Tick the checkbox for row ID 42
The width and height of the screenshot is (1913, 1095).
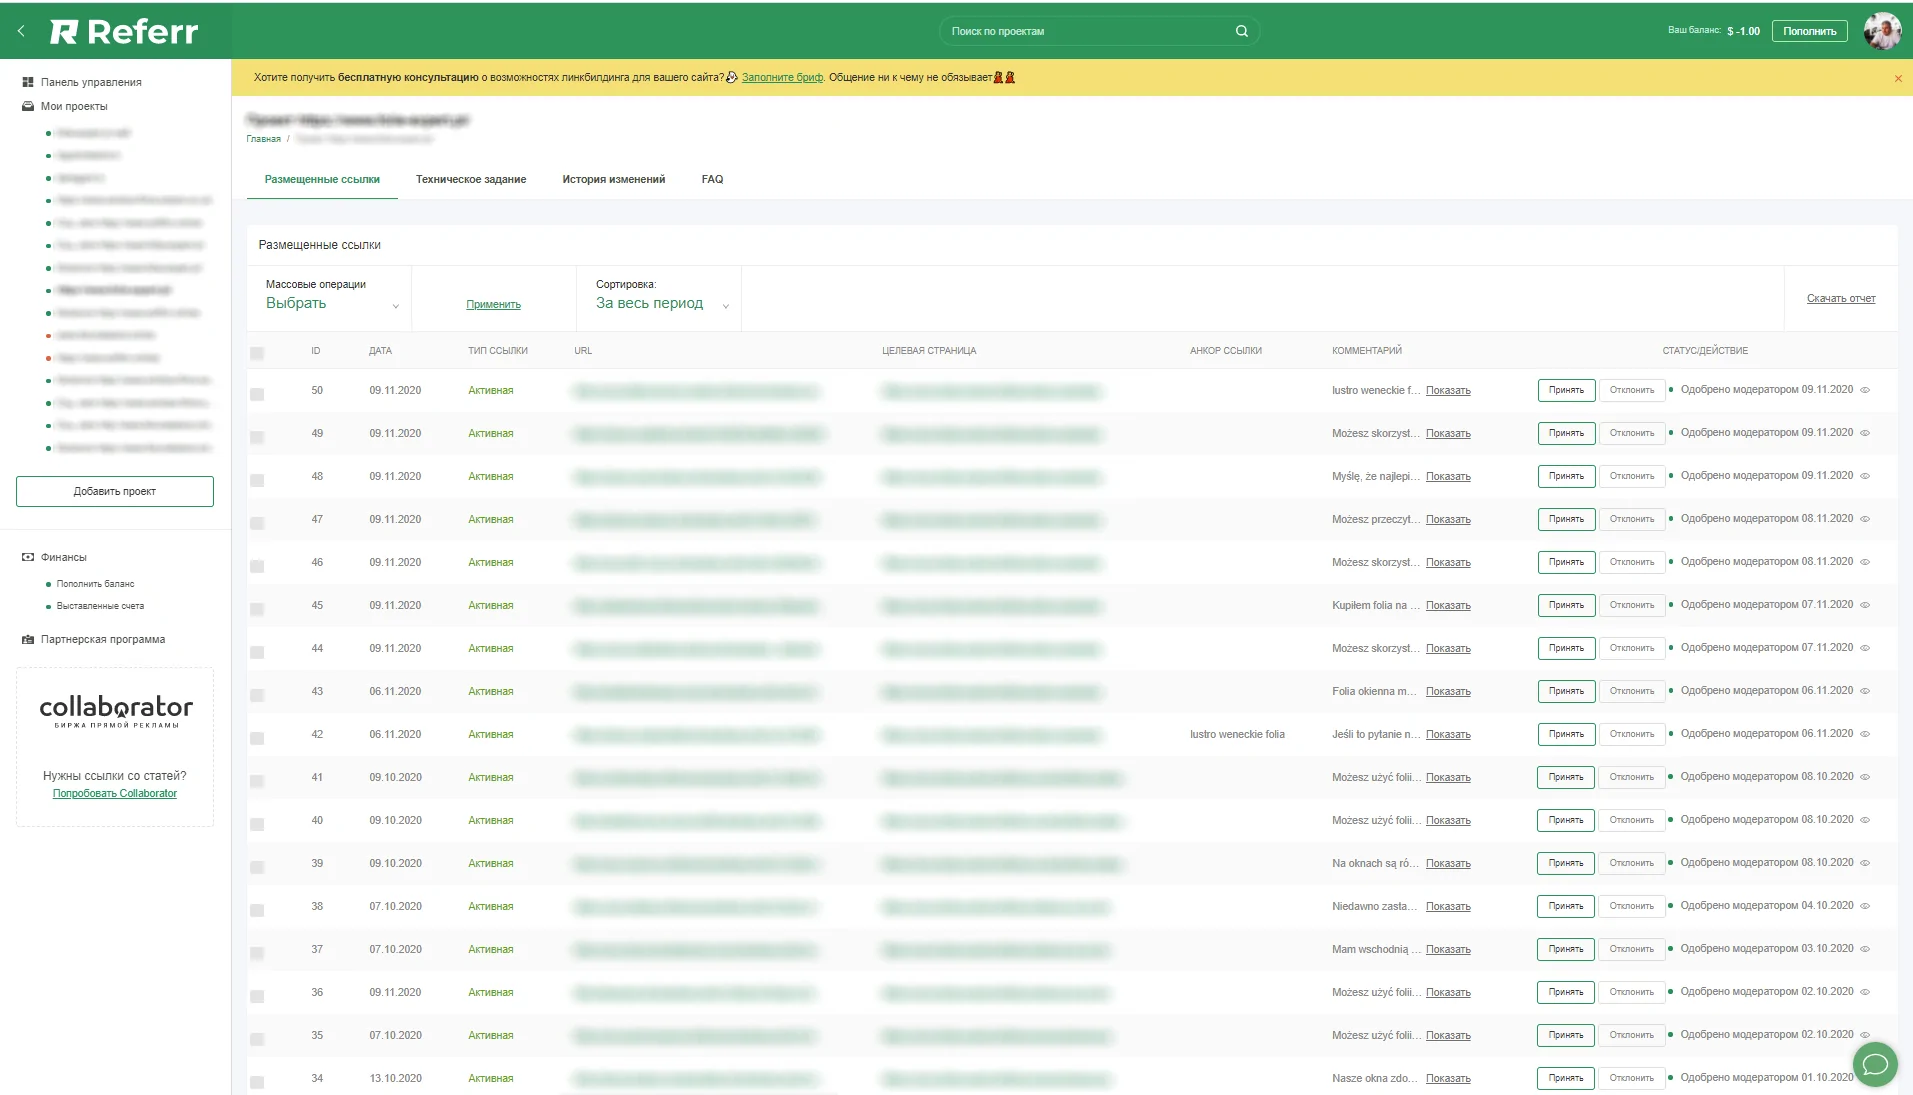257,738
